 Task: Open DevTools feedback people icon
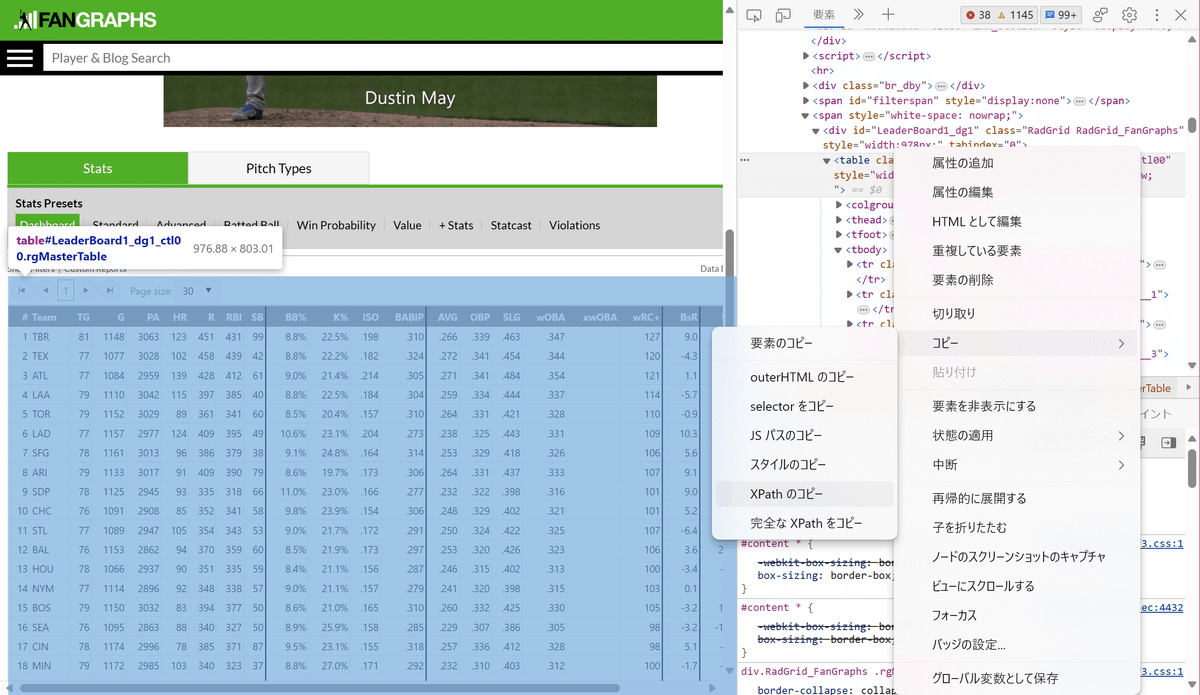tap(1100, 15)
